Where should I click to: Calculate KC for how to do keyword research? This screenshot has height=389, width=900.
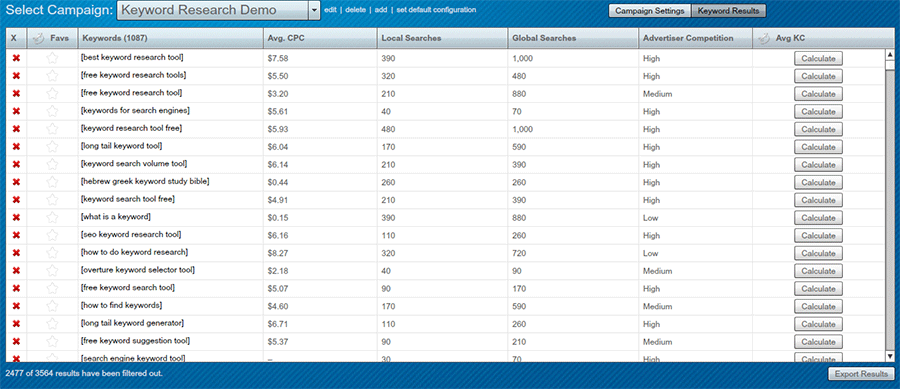click(818, 253)
